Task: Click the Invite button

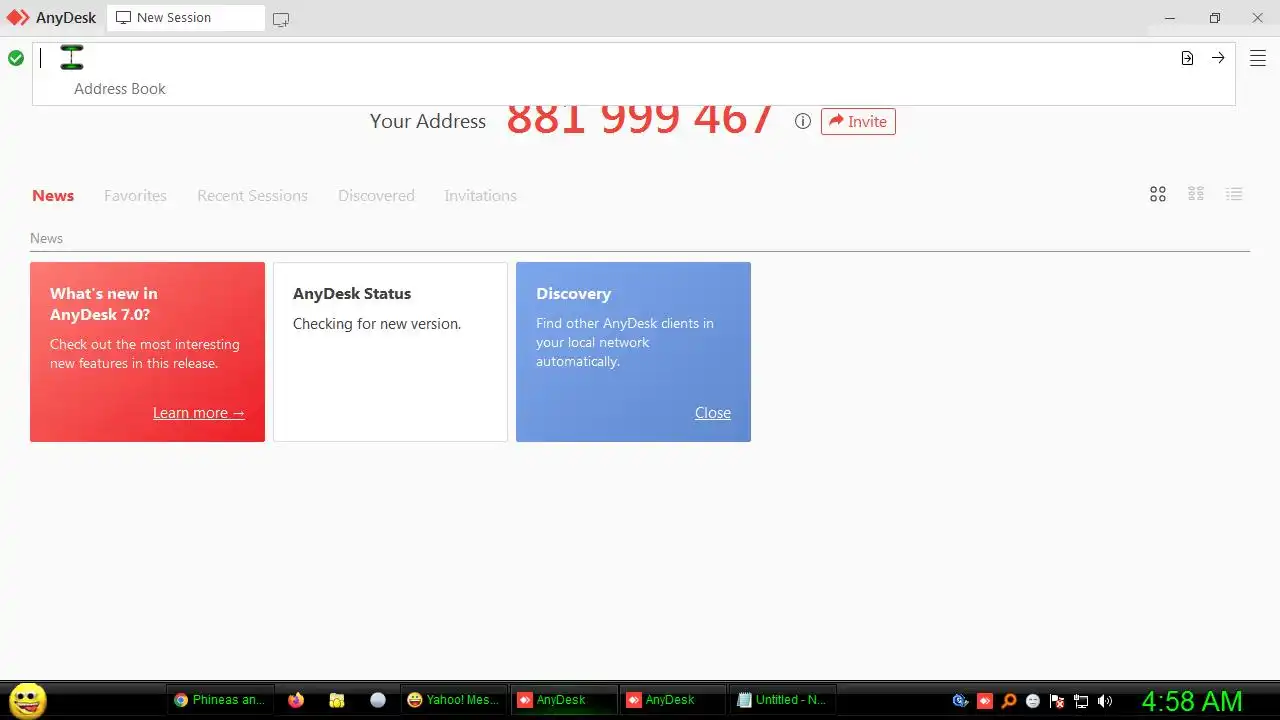Action: point(858,121)
